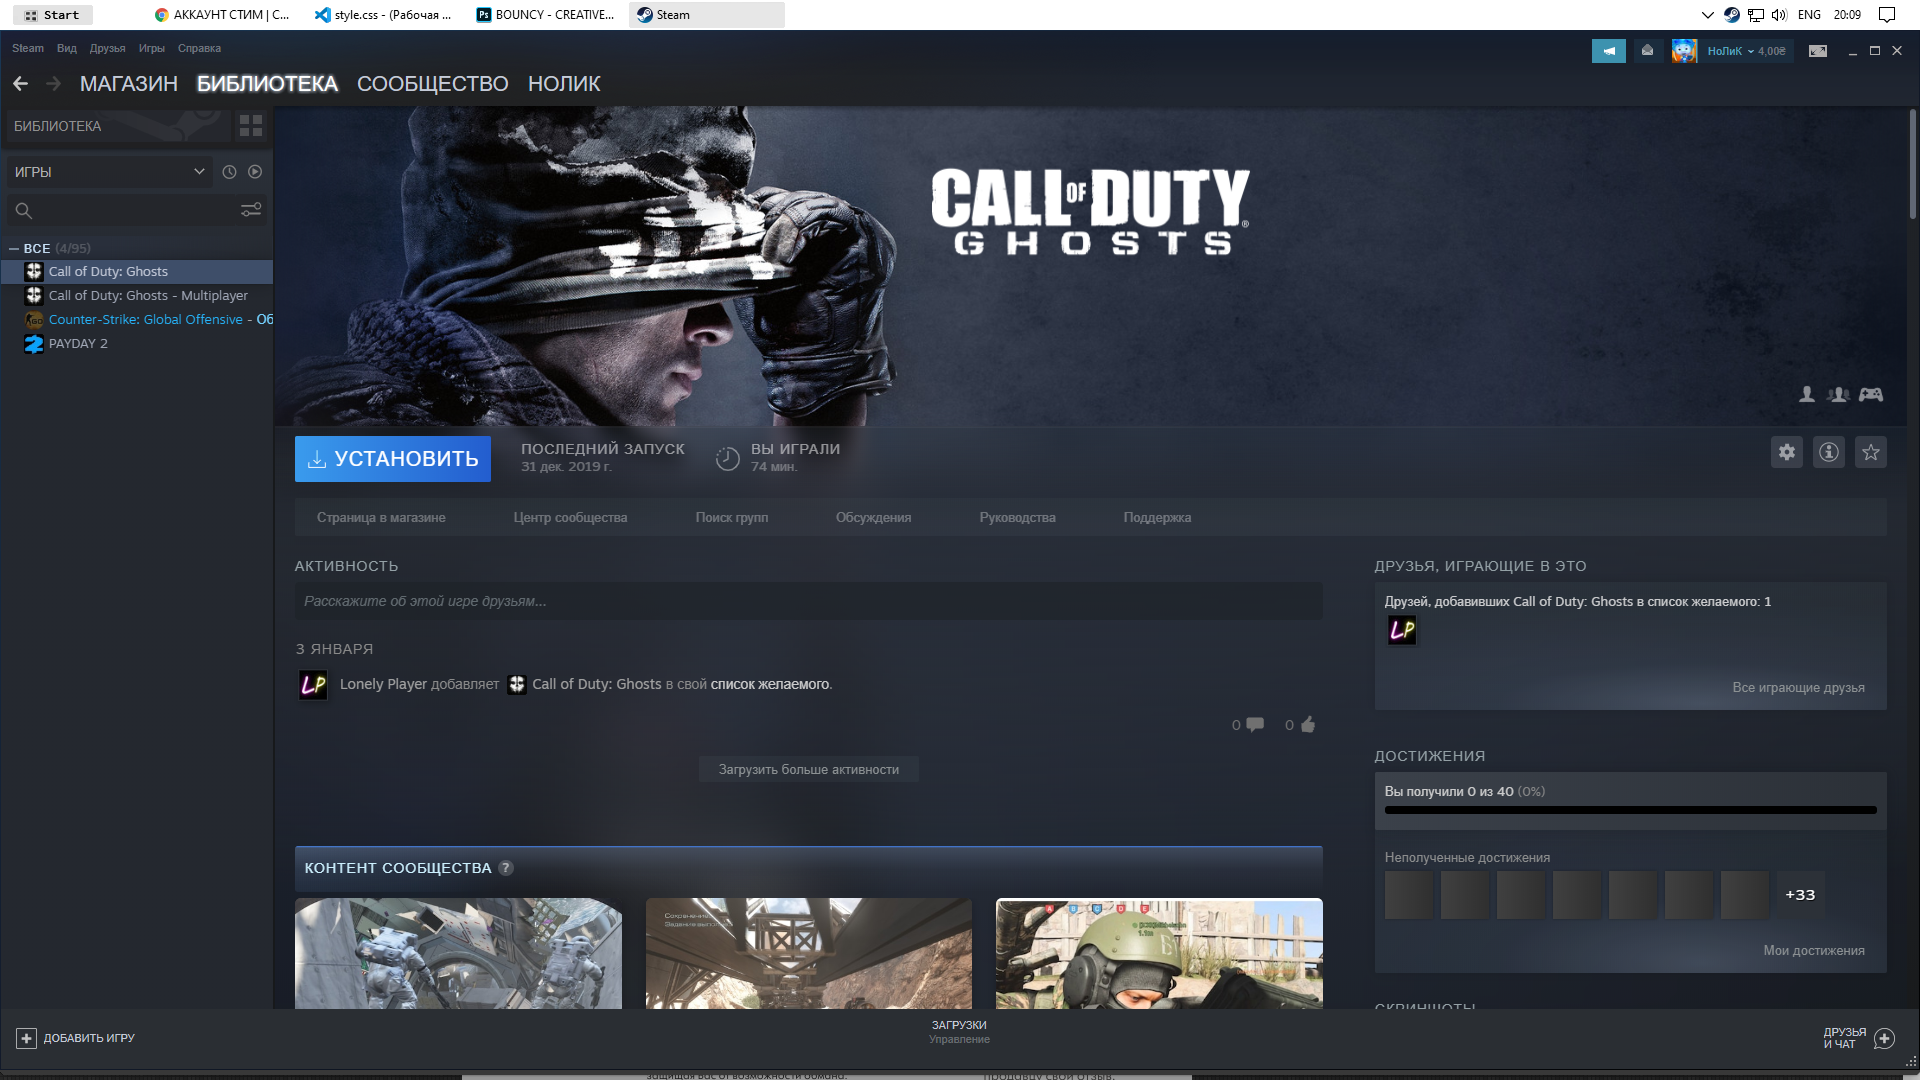
Task: Go to the МАГАЗИН tab
Action: (129, 84)
